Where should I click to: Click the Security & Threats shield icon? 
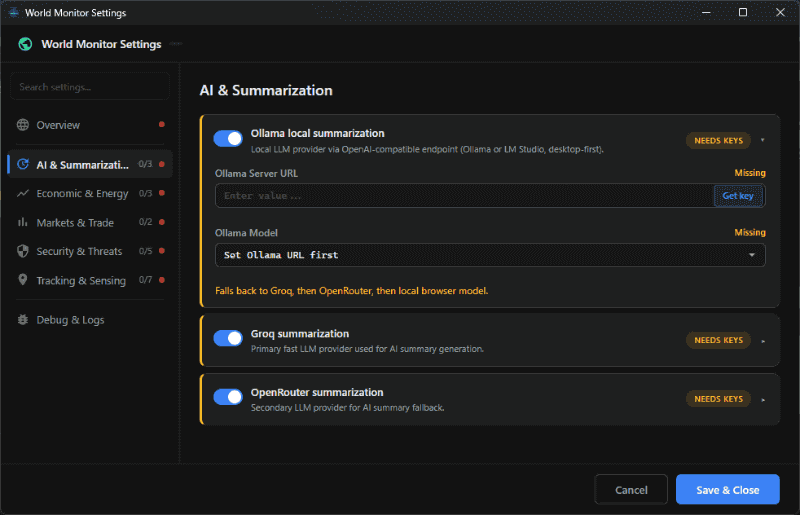(23, 251)
